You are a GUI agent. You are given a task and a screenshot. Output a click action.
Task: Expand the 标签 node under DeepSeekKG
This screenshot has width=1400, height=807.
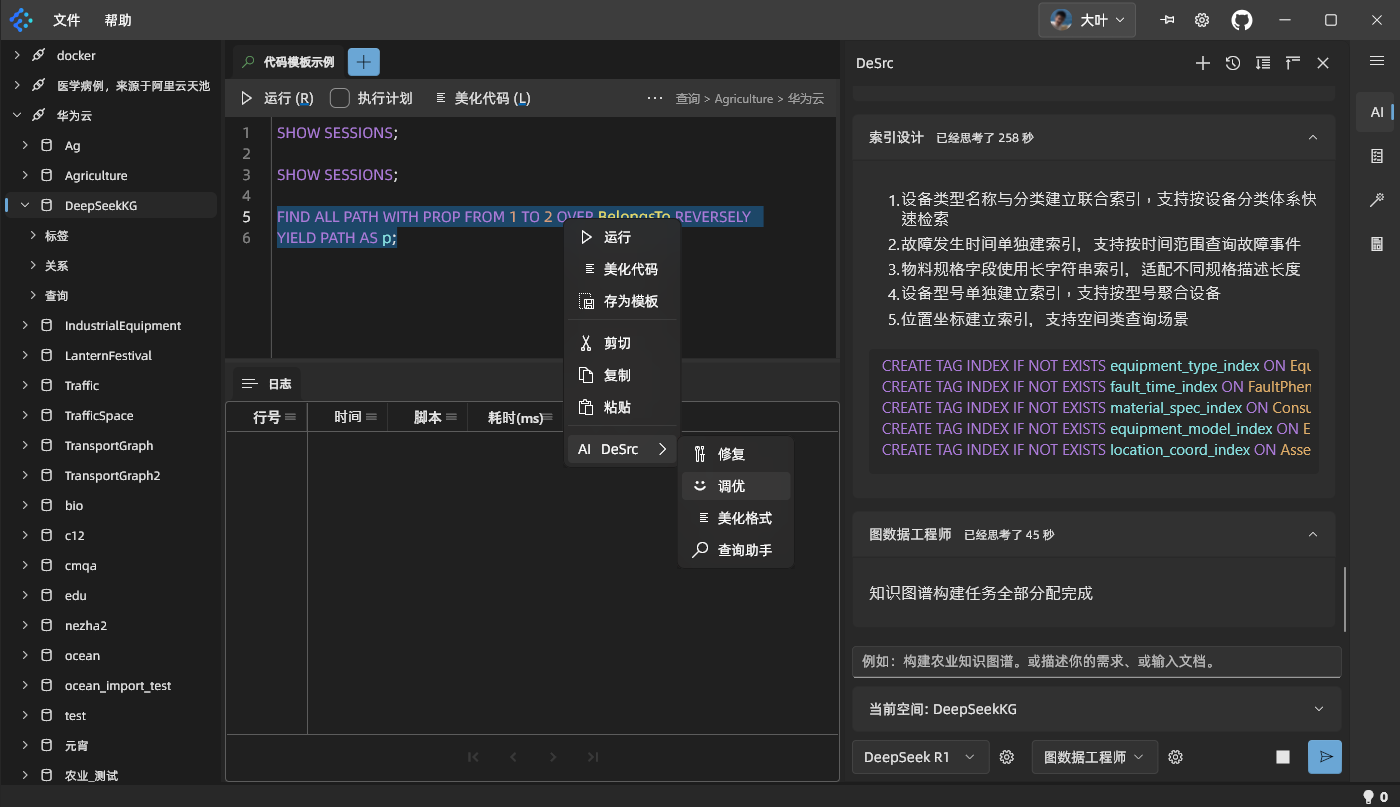coord(33,236)
